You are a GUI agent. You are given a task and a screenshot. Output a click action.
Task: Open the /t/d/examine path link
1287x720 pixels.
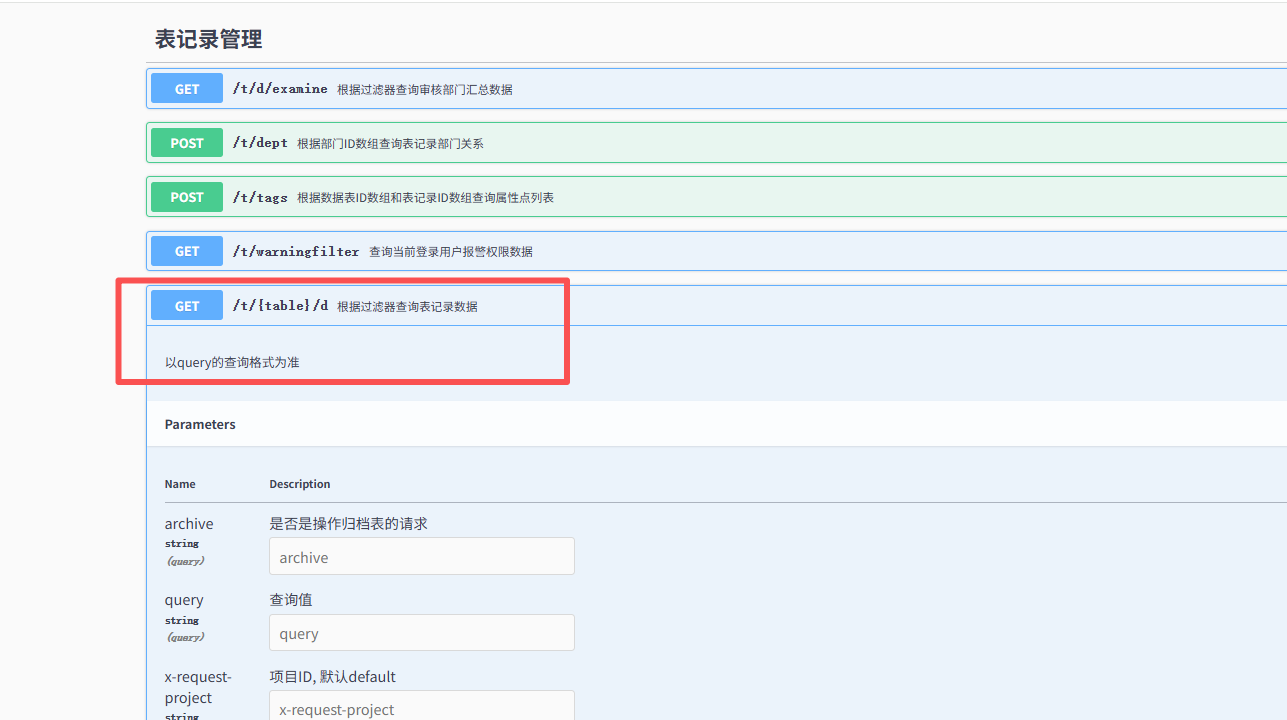[280, 89]
